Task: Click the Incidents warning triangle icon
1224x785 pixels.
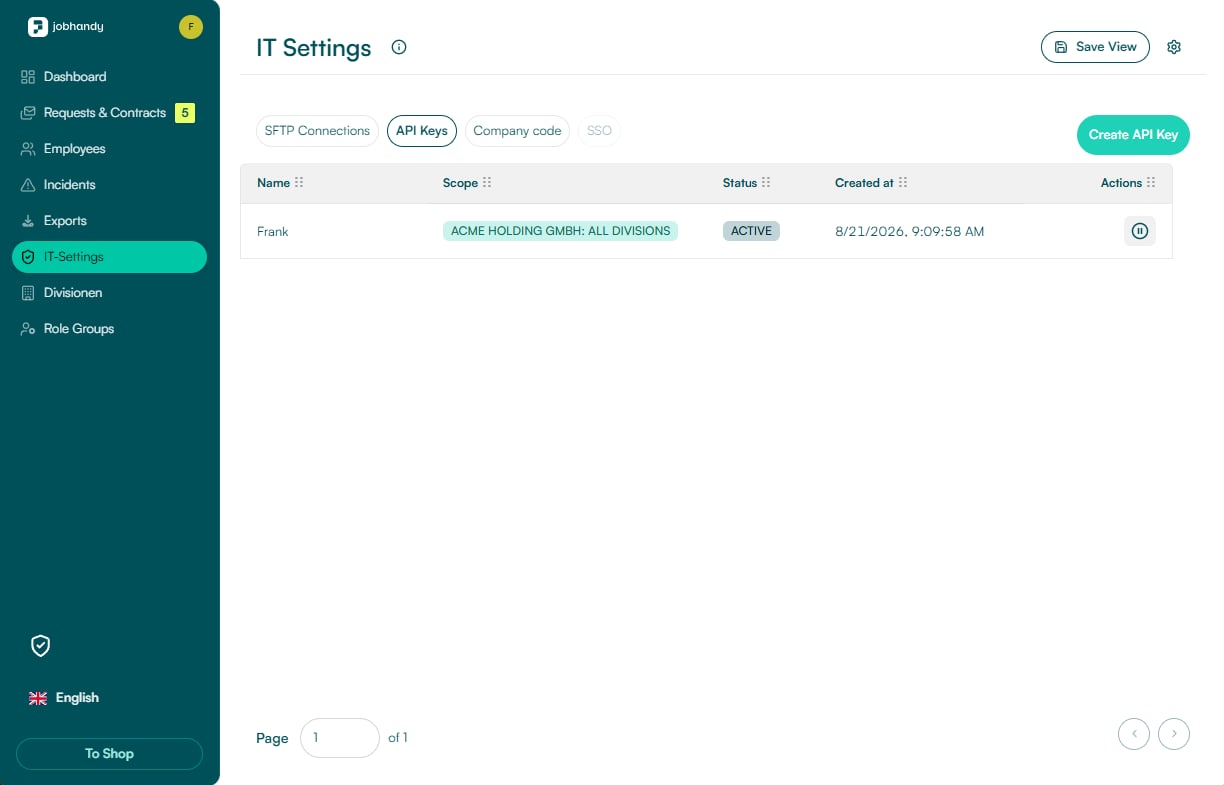Action: (28, 185)
